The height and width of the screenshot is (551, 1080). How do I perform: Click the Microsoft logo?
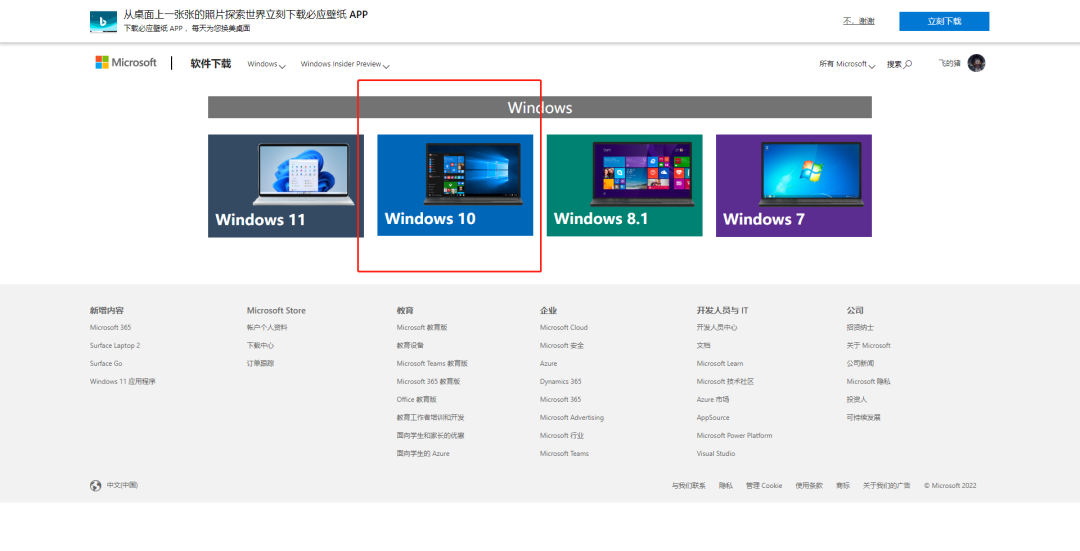(x=126, y=63)
